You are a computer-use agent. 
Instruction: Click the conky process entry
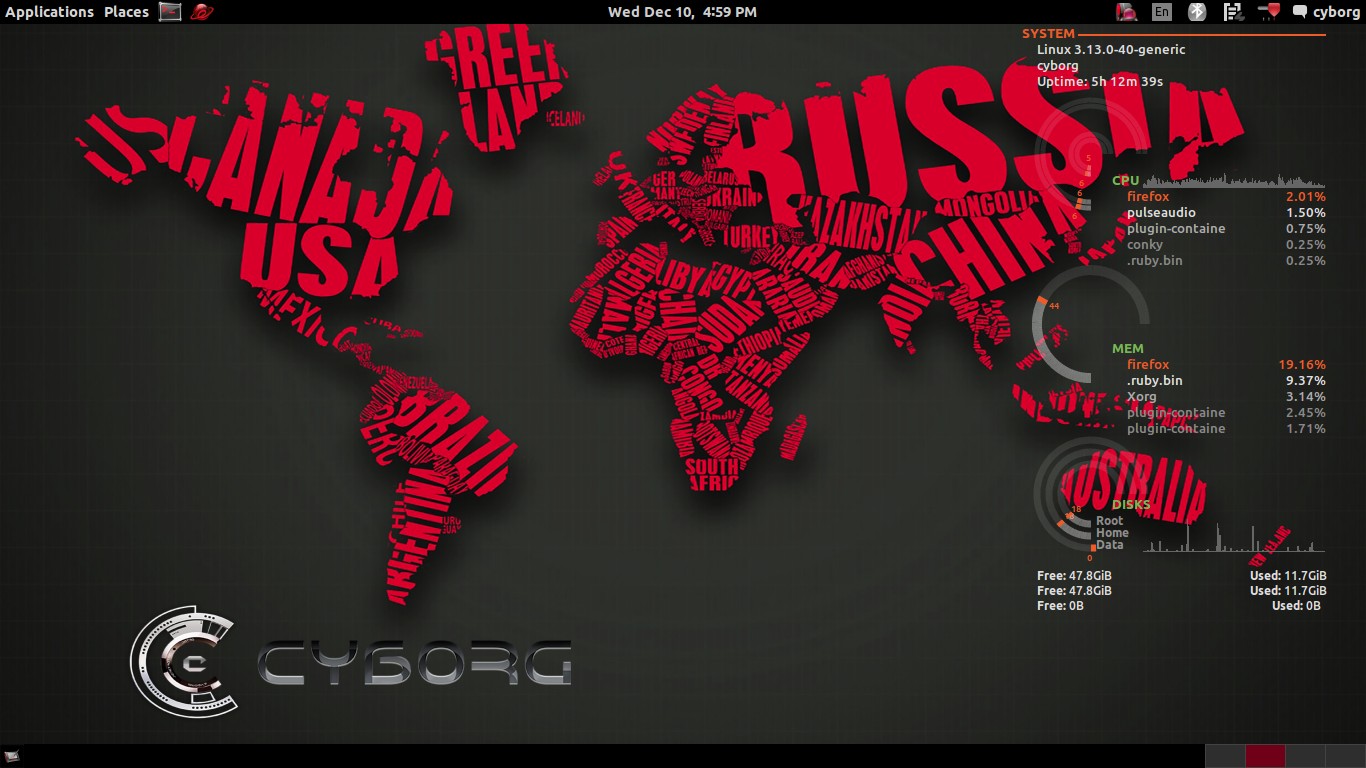1145,245
